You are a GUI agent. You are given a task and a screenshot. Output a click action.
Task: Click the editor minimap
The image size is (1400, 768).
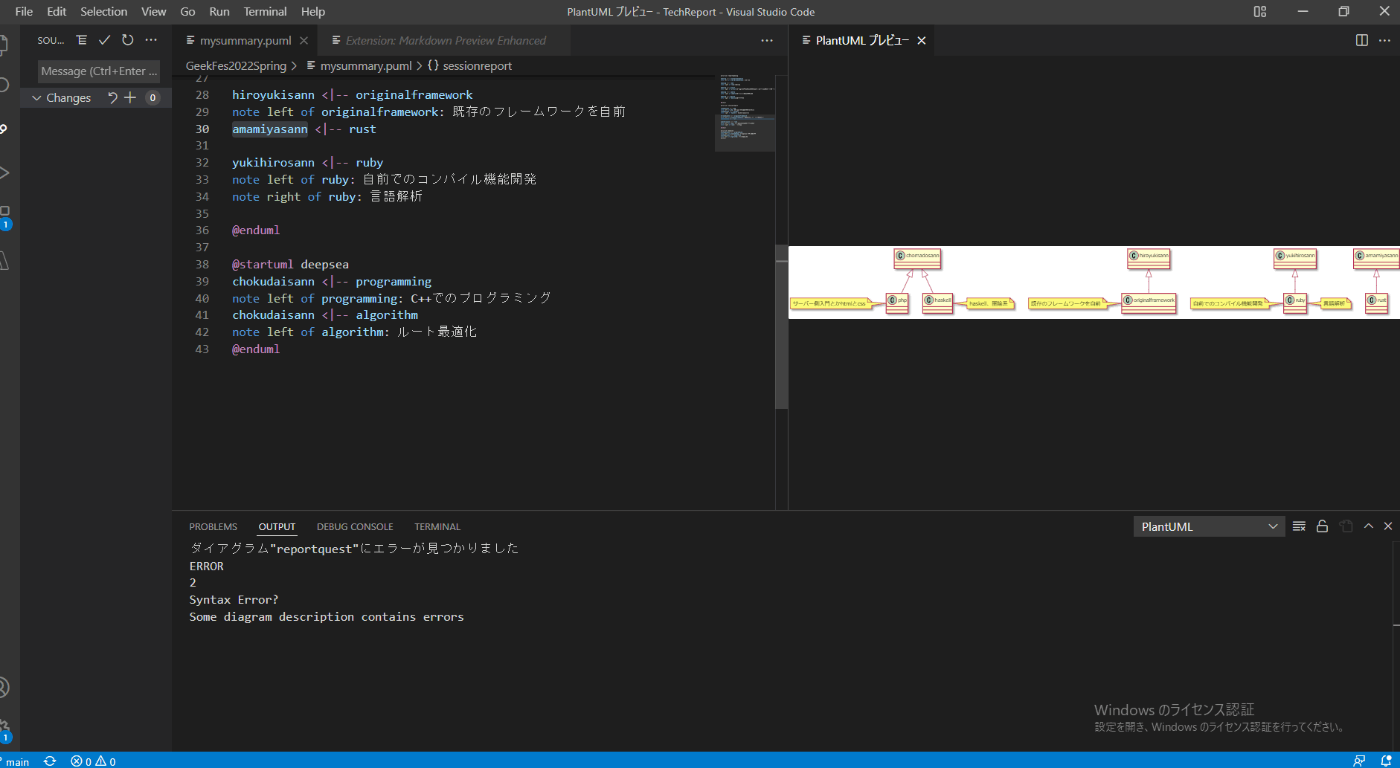point(745,112)
